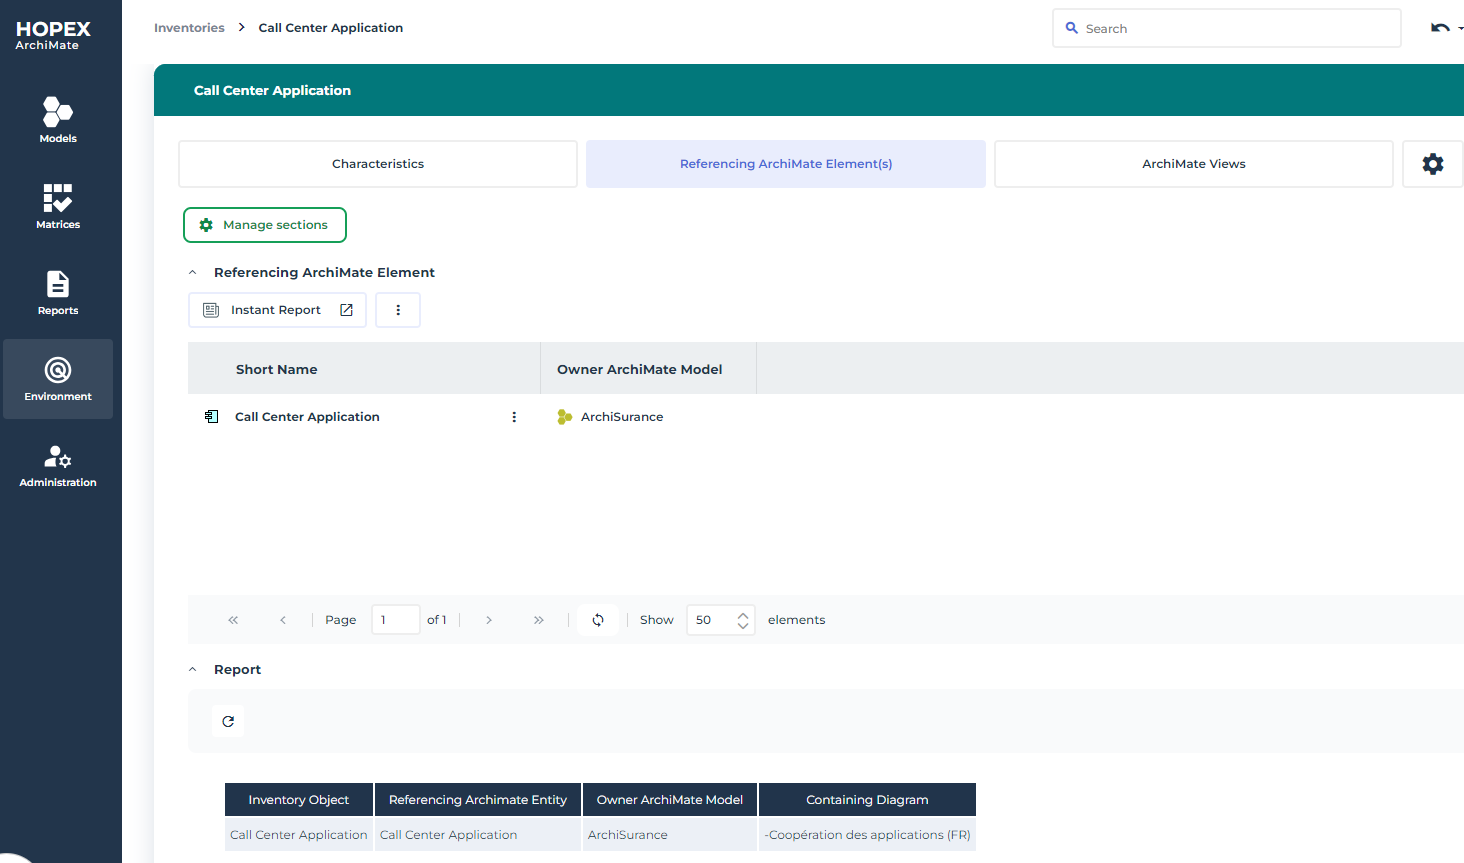
Task: Adjust the Show elements count stepper
Action: tap(742, 620)
